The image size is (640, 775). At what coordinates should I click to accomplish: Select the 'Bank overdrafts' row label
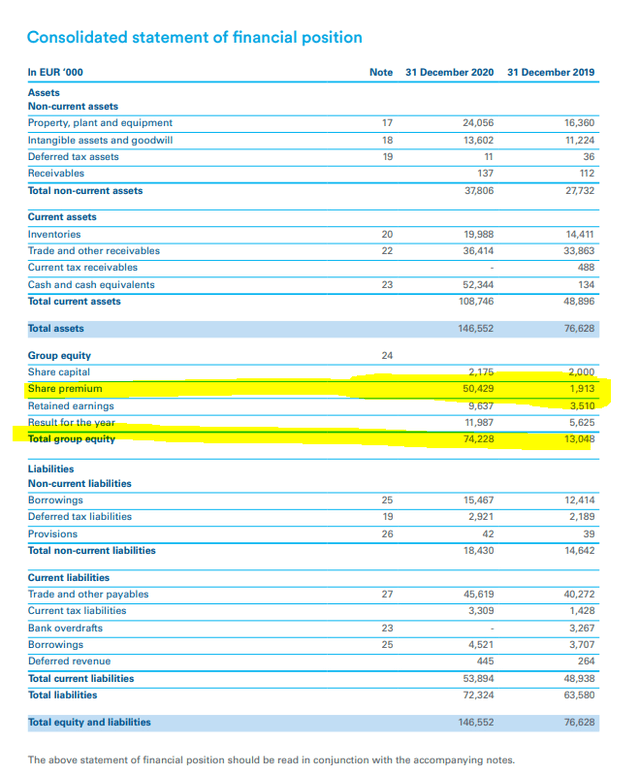coord(65,628)
